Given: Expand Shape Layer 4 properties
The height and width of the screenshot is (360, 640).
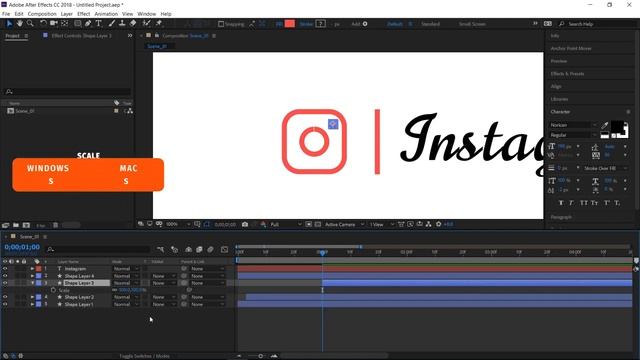Looking at the screenshot, I should tap(32, 276).
